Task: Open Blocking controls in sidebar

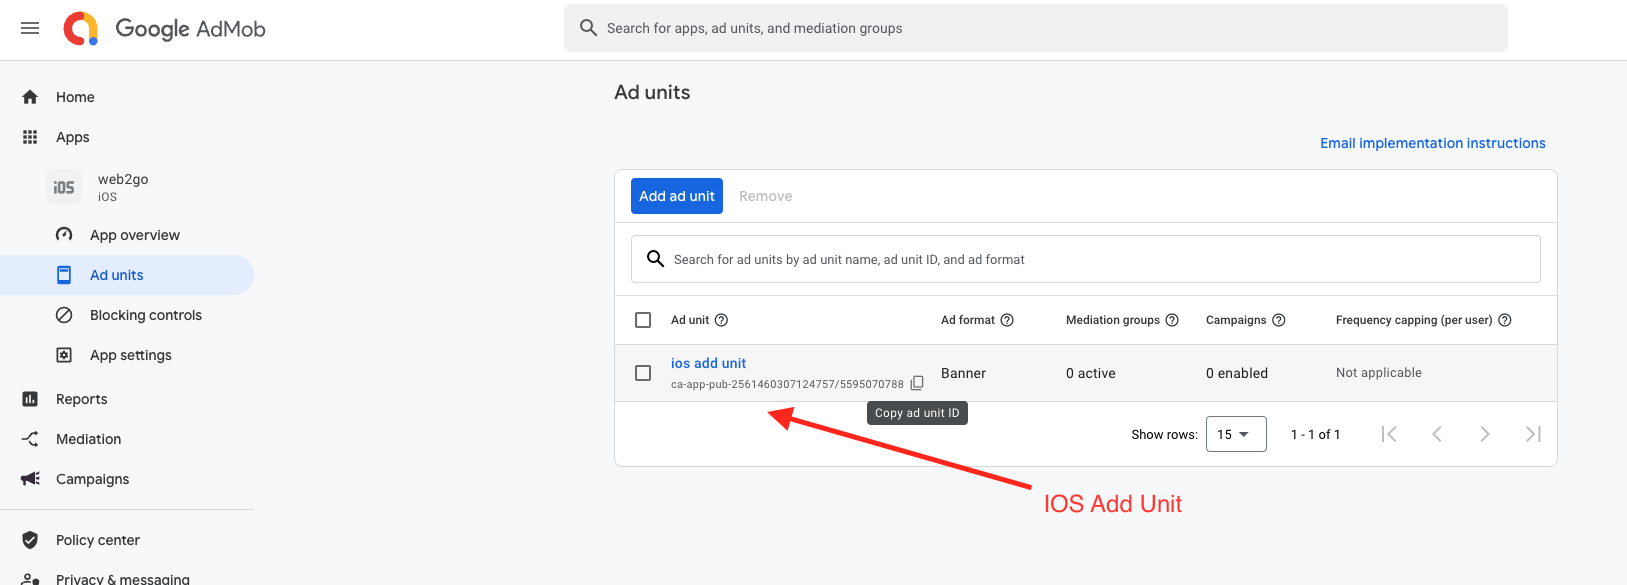Action: (146, 315)
